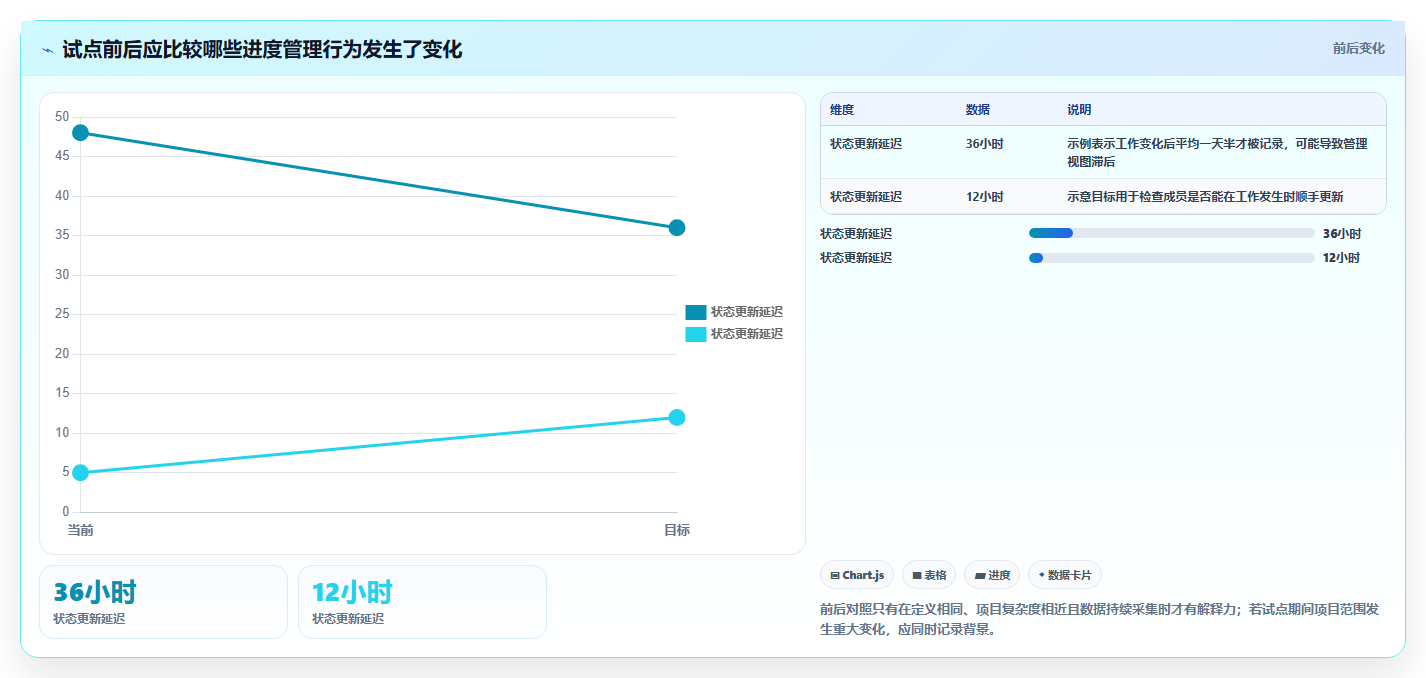Click the pulse icon beside the header title

(47, 50)
